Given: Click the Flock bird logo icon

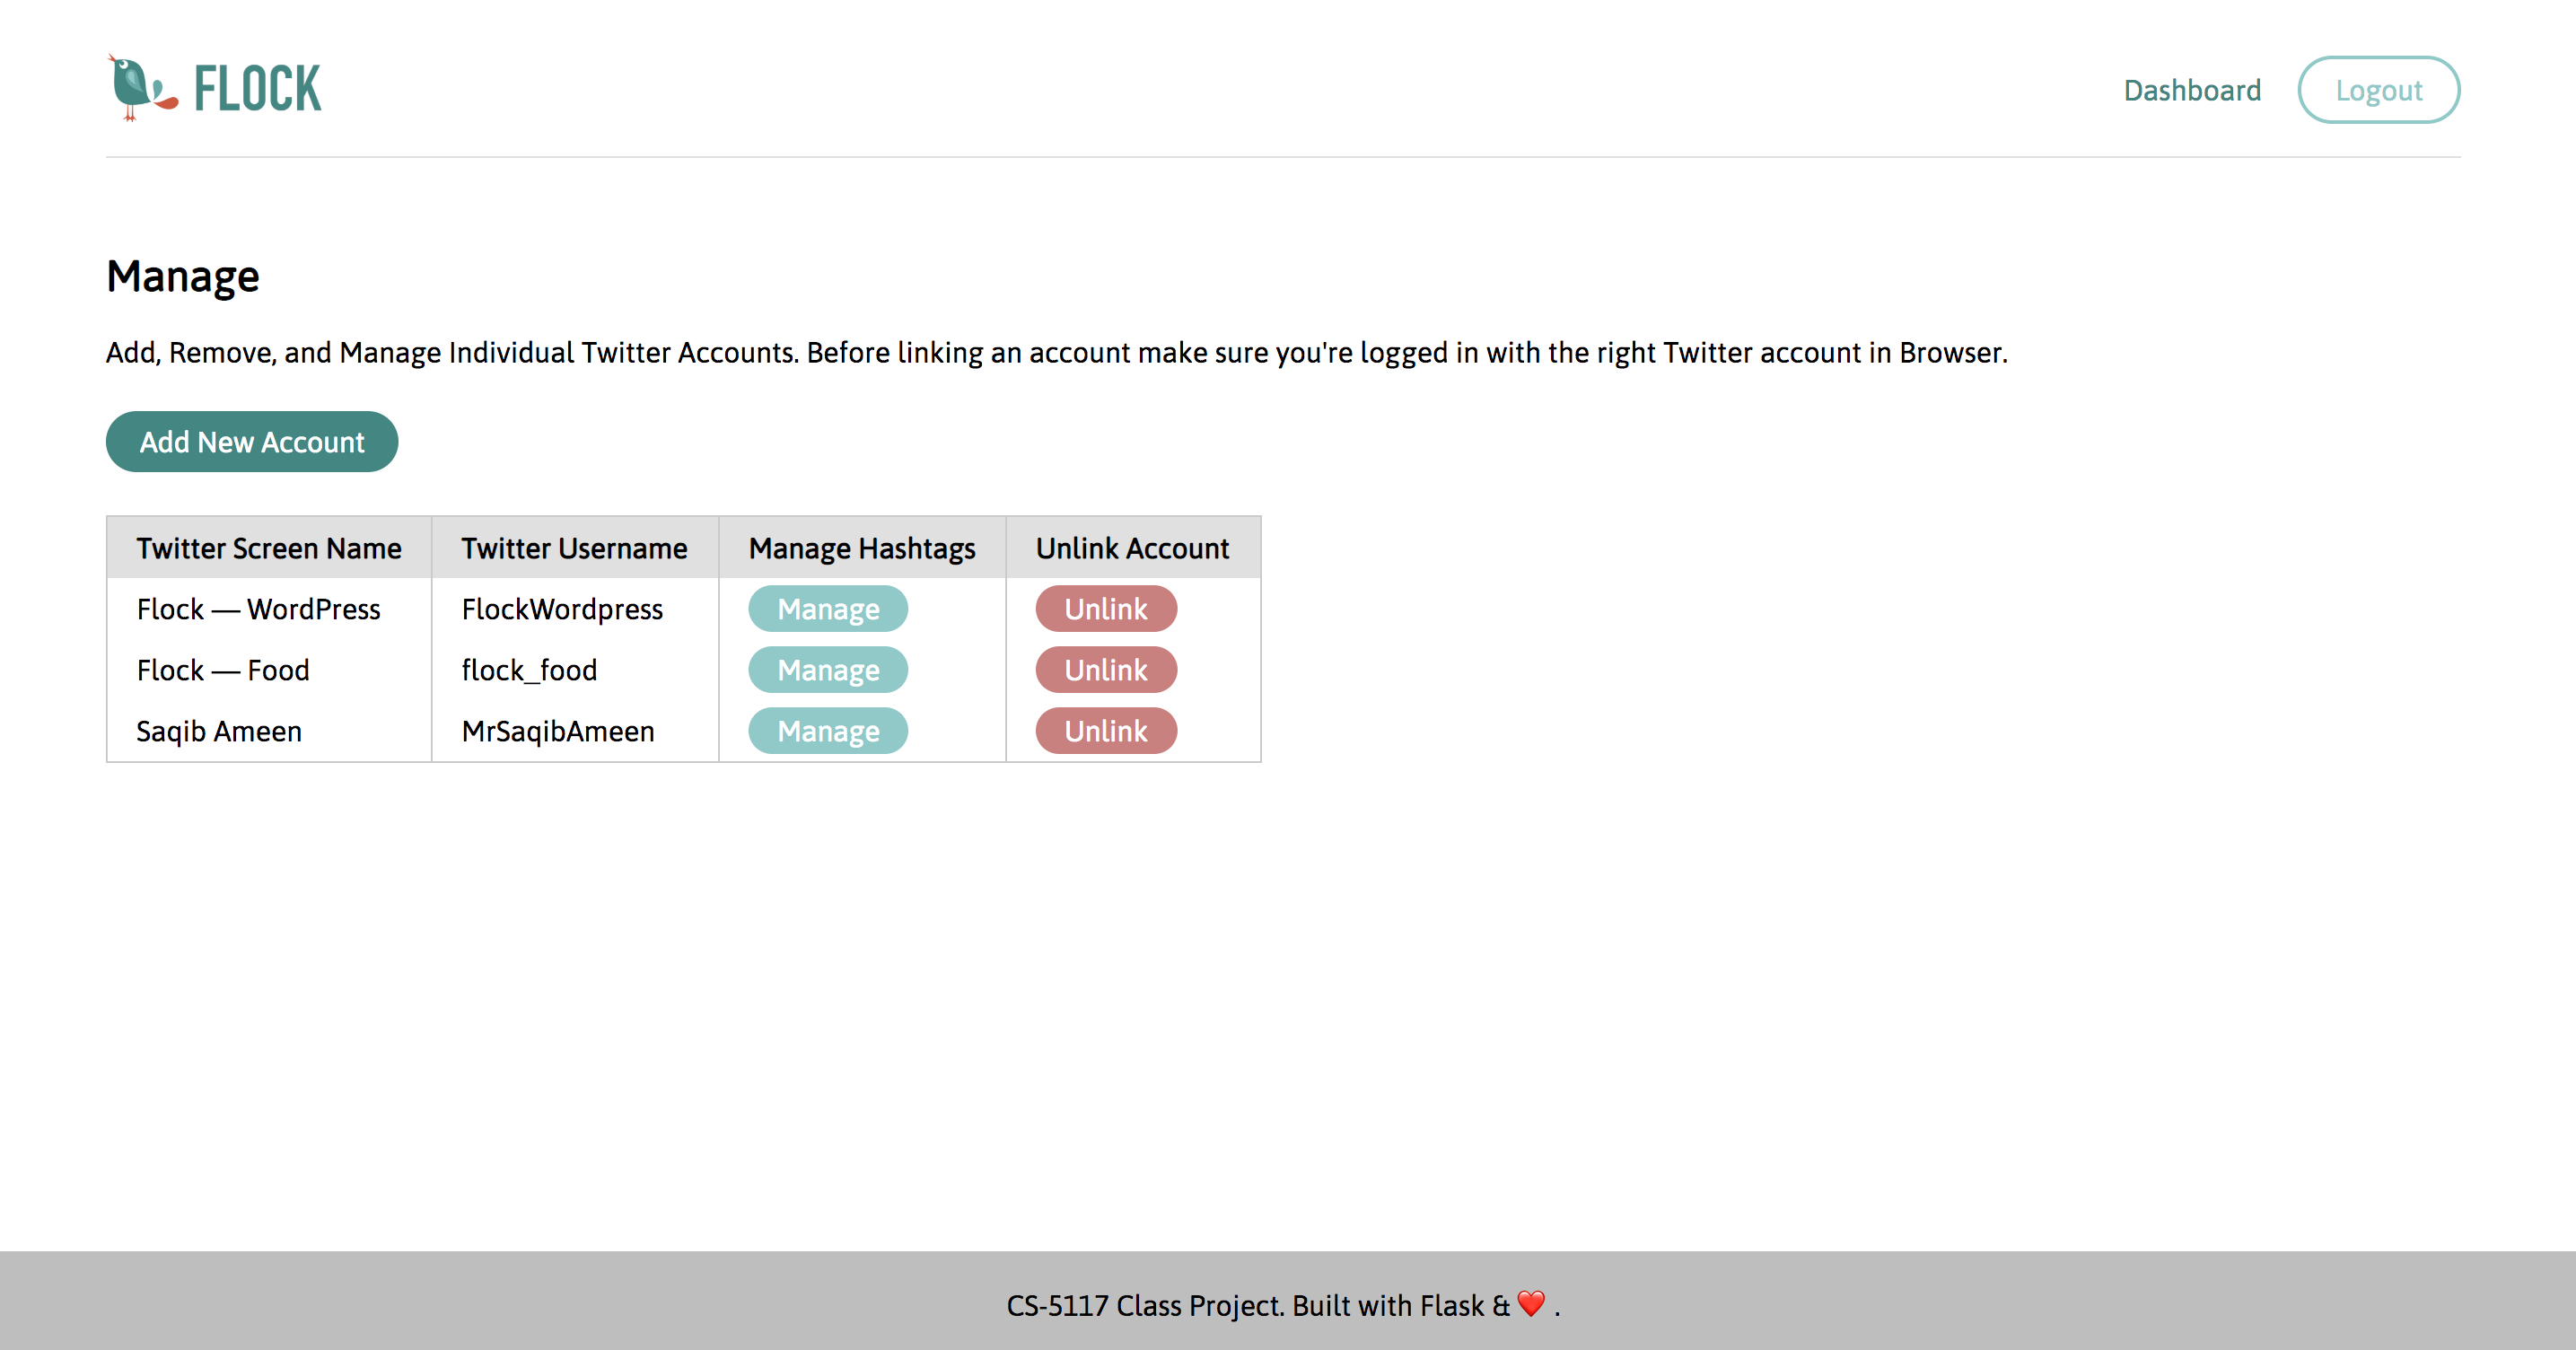Looking at the screenshot, I should click(x=140, y=88).
